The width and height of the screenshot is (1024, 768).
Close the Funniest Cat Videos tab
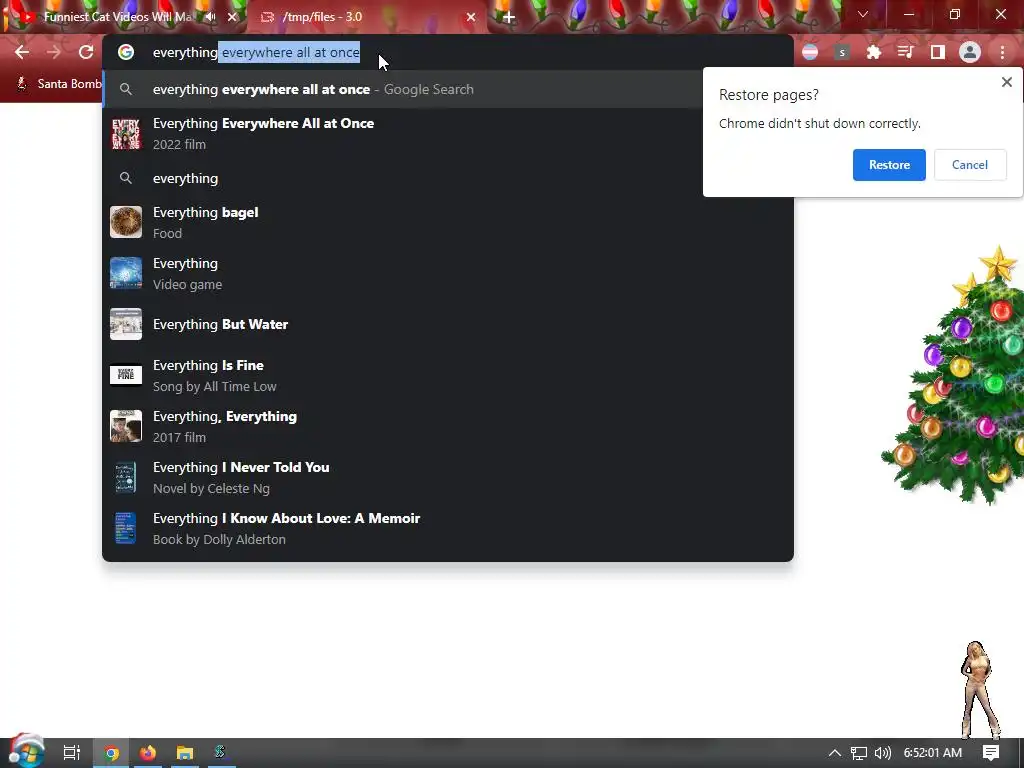click(232, 17)
